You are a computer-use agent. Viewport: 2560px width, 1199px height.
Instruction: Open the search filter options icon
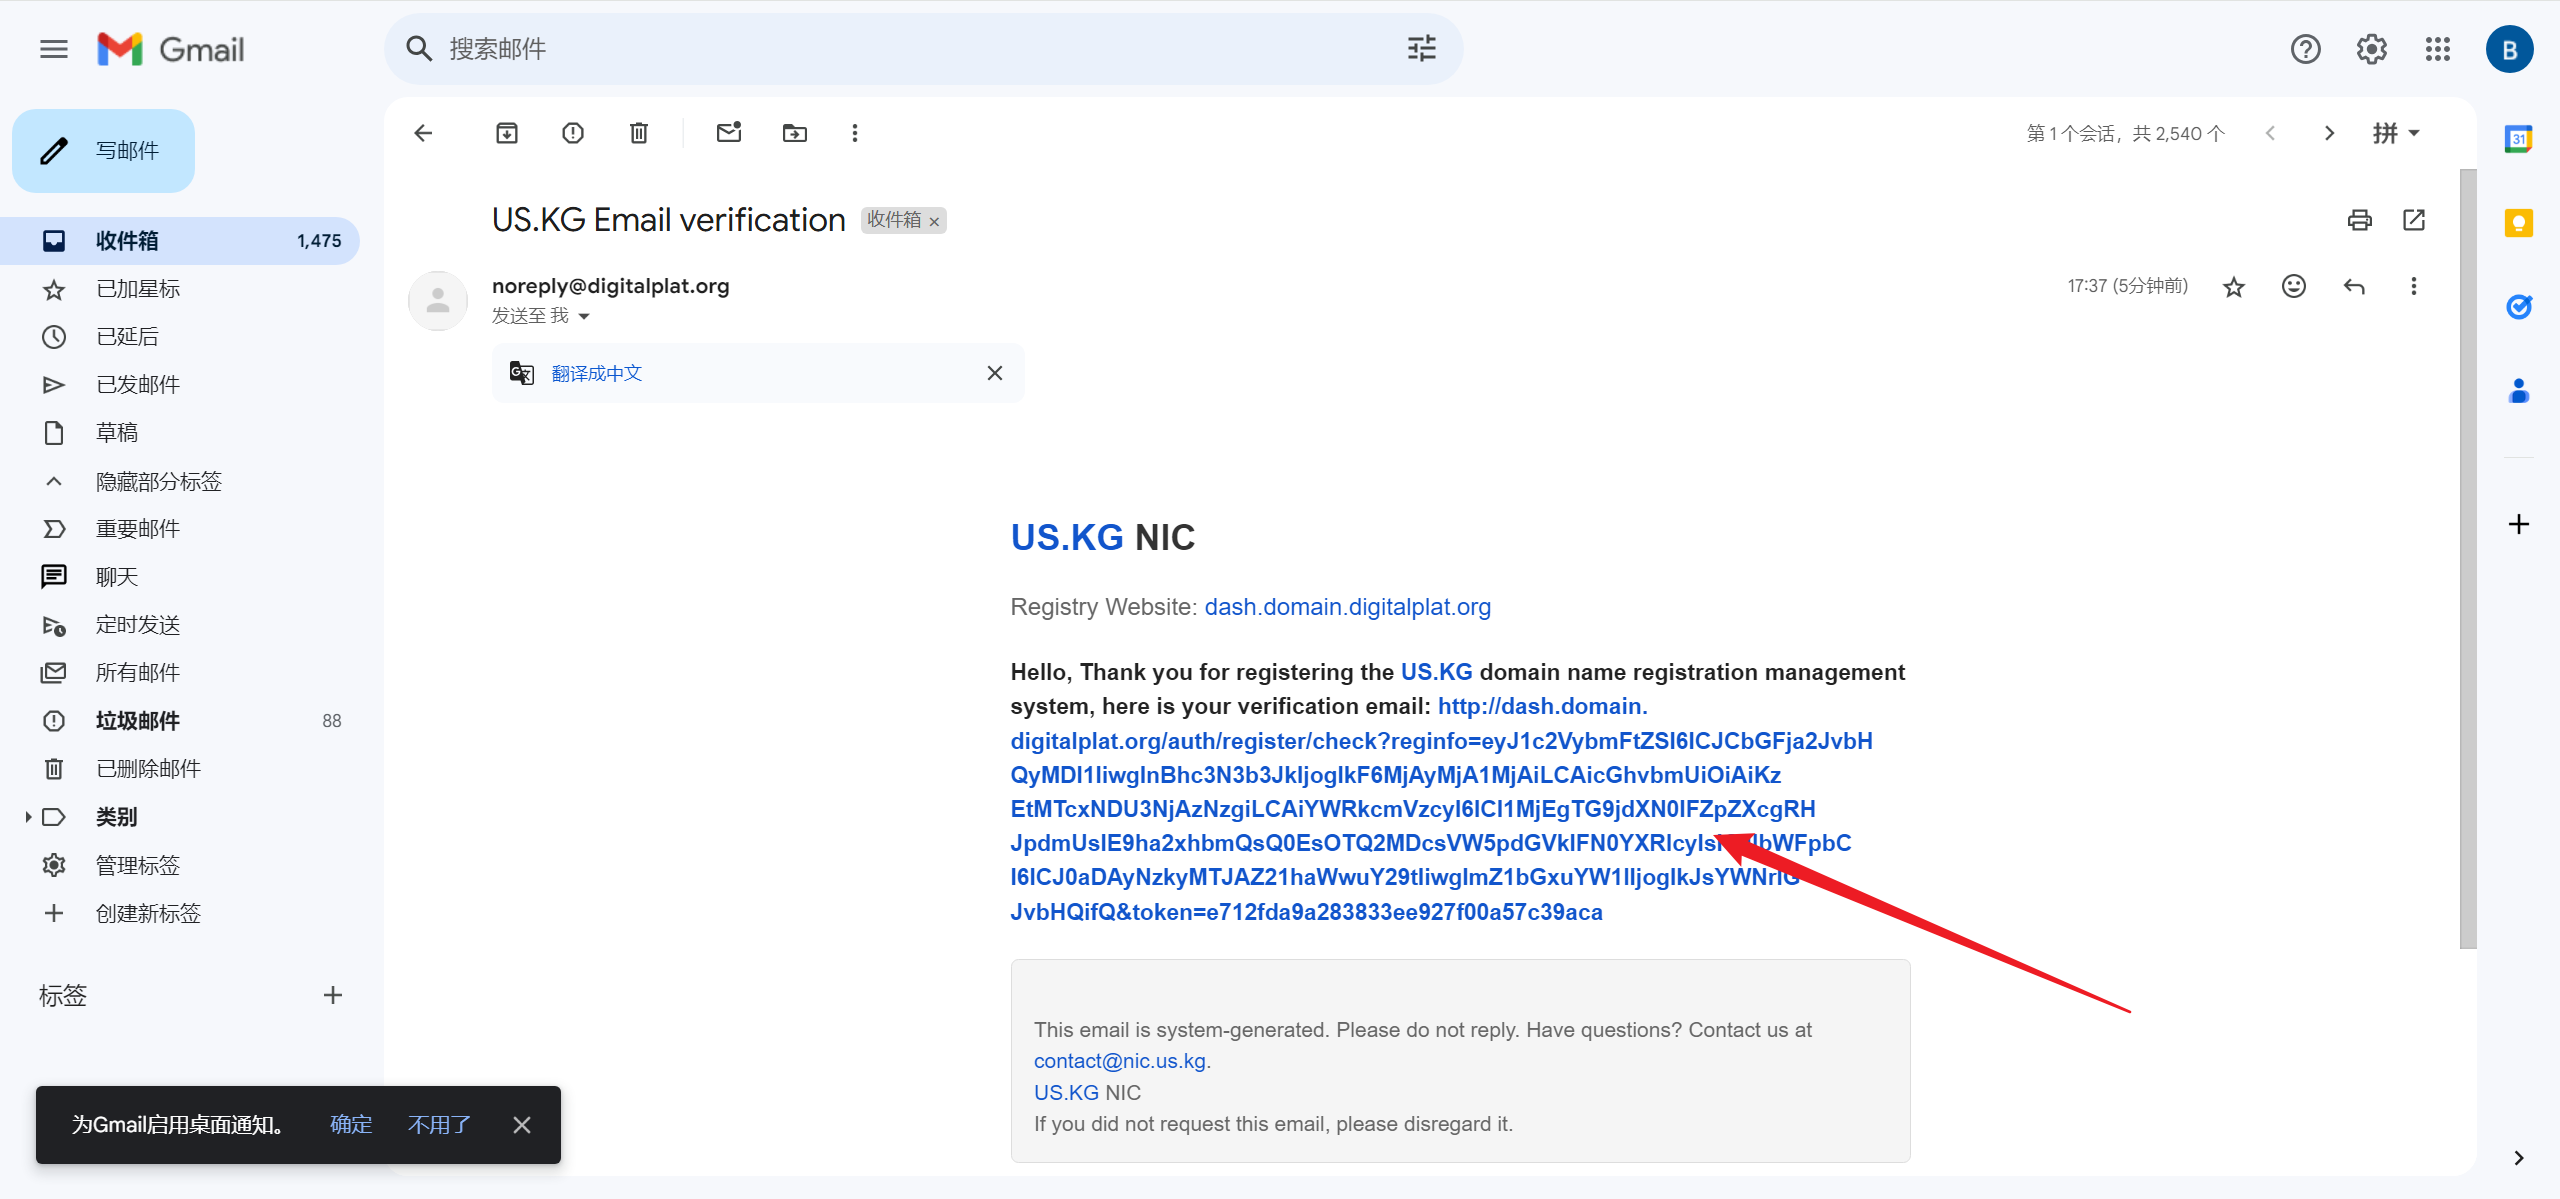click(x=1421, y=49)
